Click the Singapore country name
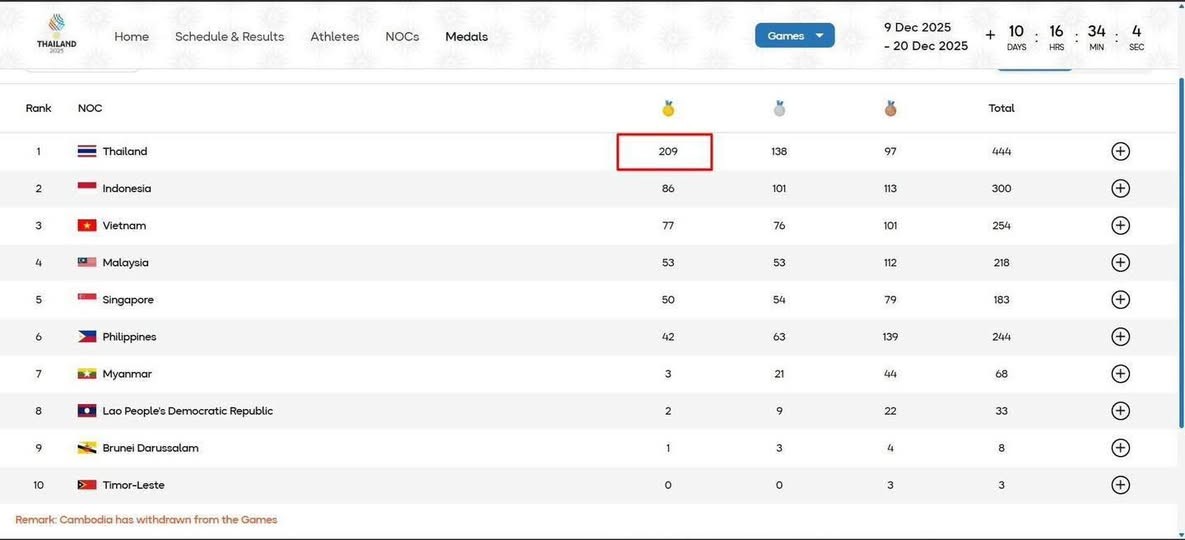Viewport: 1185px width, 540px height. coord(128,300)
